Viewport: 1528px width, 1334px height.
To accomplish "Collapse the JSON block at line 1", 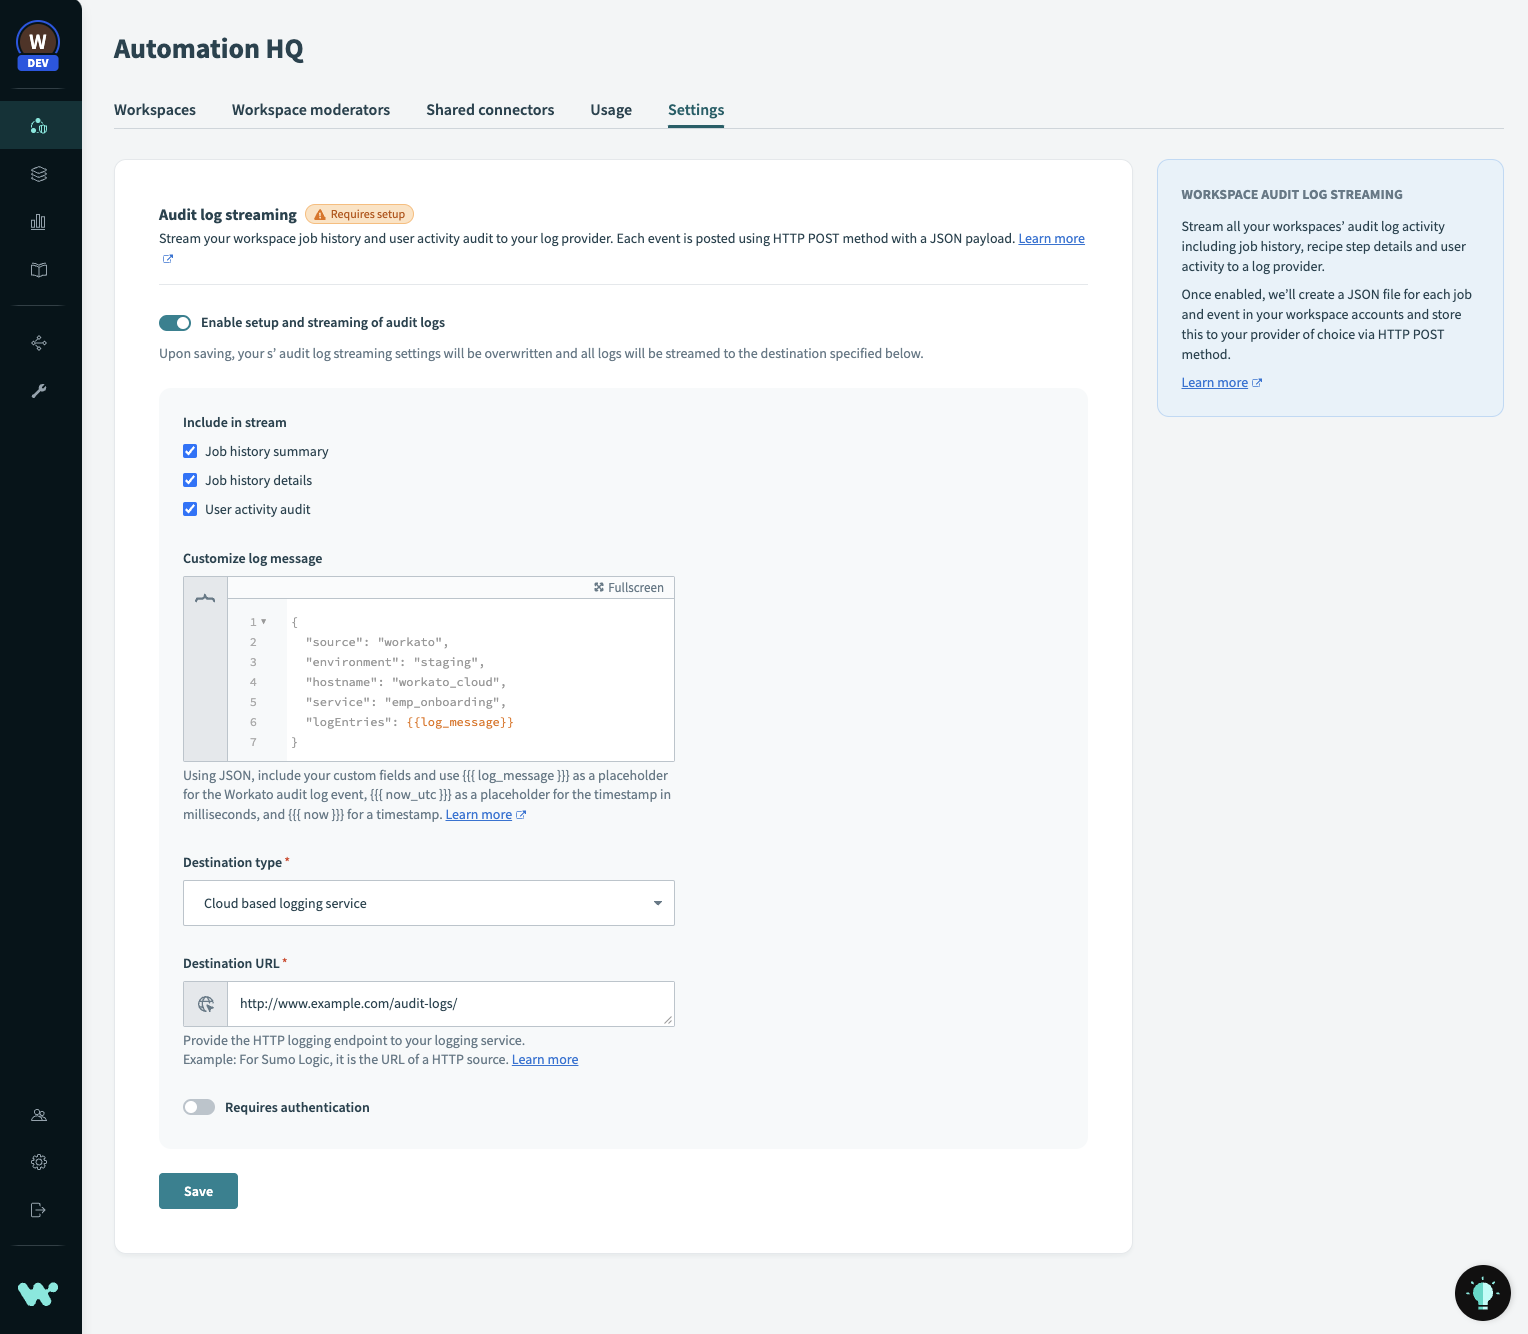I will (x=264, y=622).
